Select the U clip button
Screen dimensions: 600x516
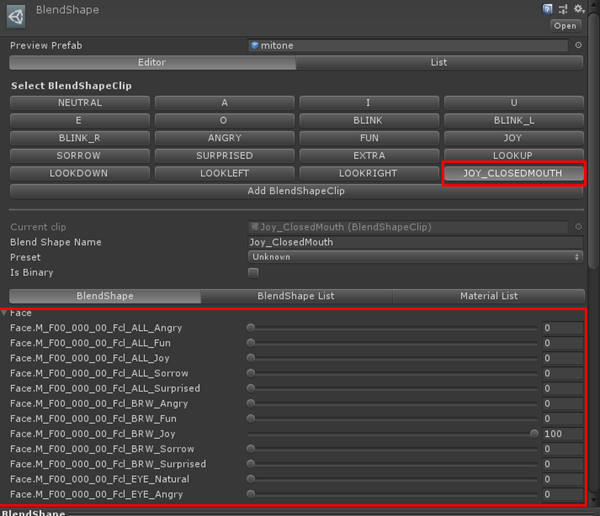point(514,103)
